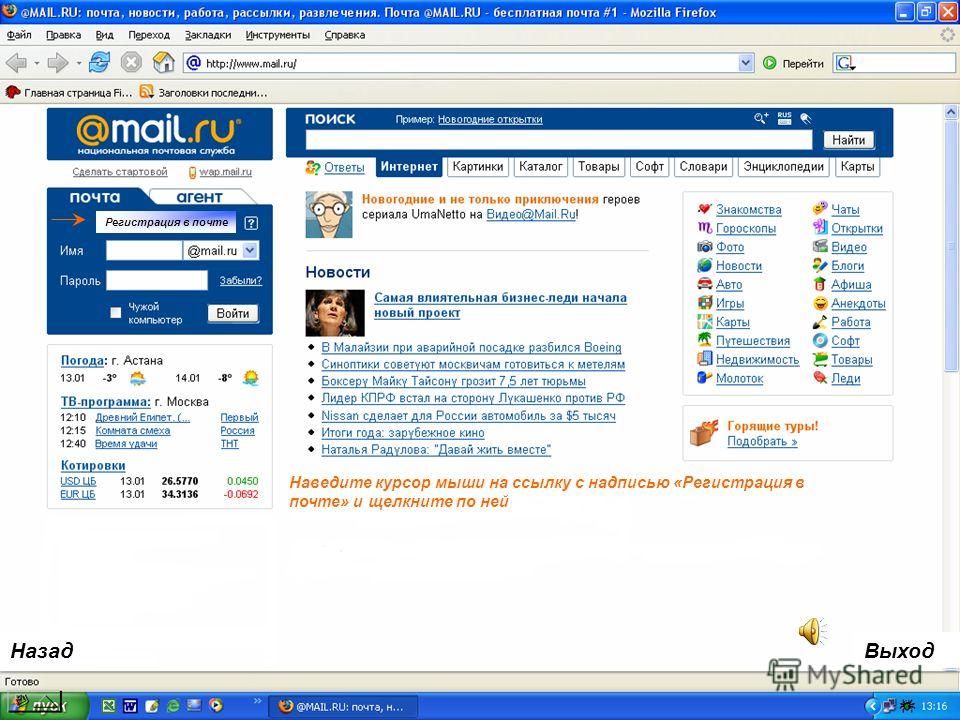Click the "Регистрация в почте" link

(167, 222)
